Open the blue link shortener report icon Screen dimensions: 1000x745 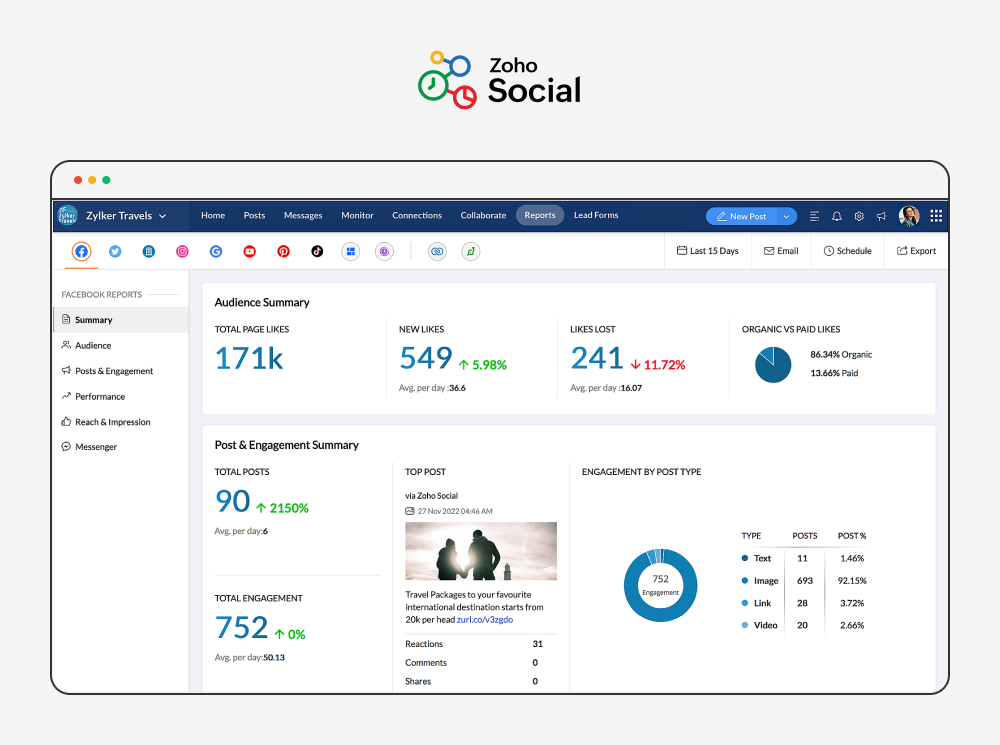pyautogui.click(x=437, y=251)
